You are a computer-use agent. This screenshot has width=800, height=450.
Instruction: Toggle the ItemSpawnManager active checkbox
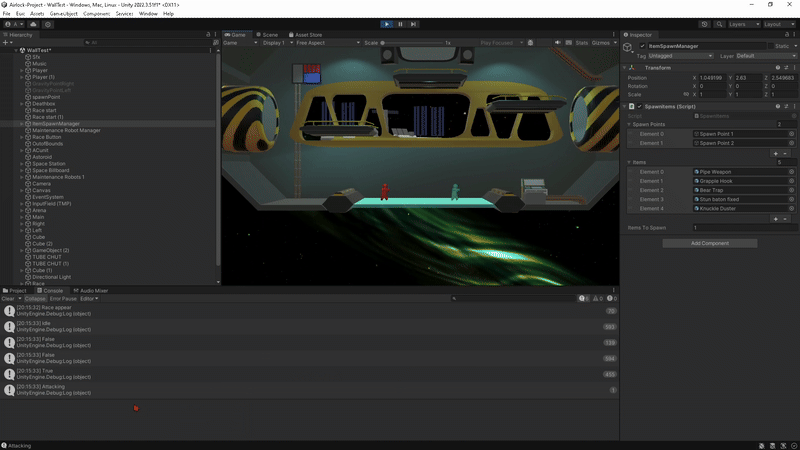[642, 46]
